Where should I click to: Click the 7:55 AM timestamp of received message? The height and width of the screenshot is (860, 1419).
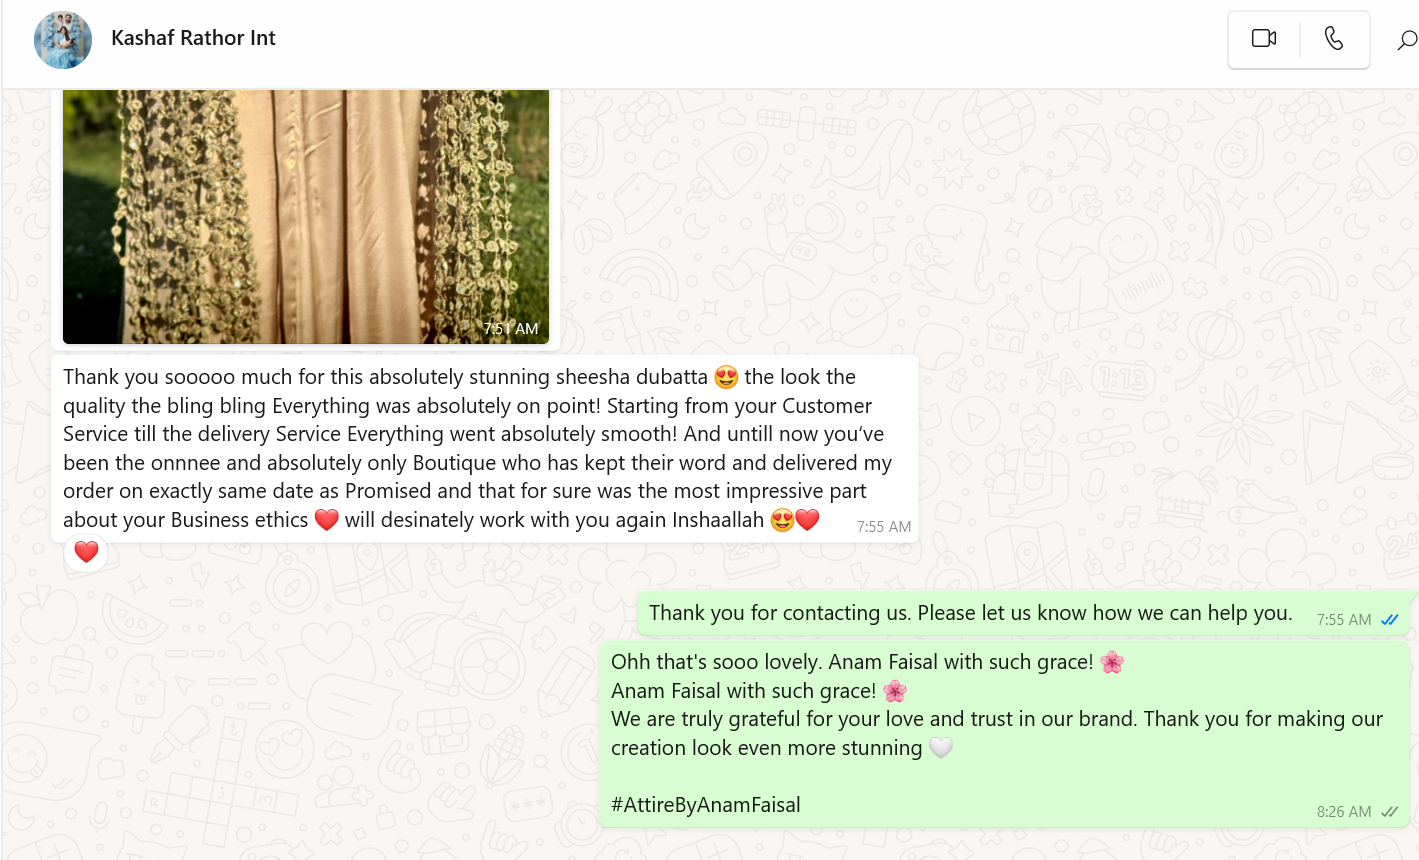884,527
